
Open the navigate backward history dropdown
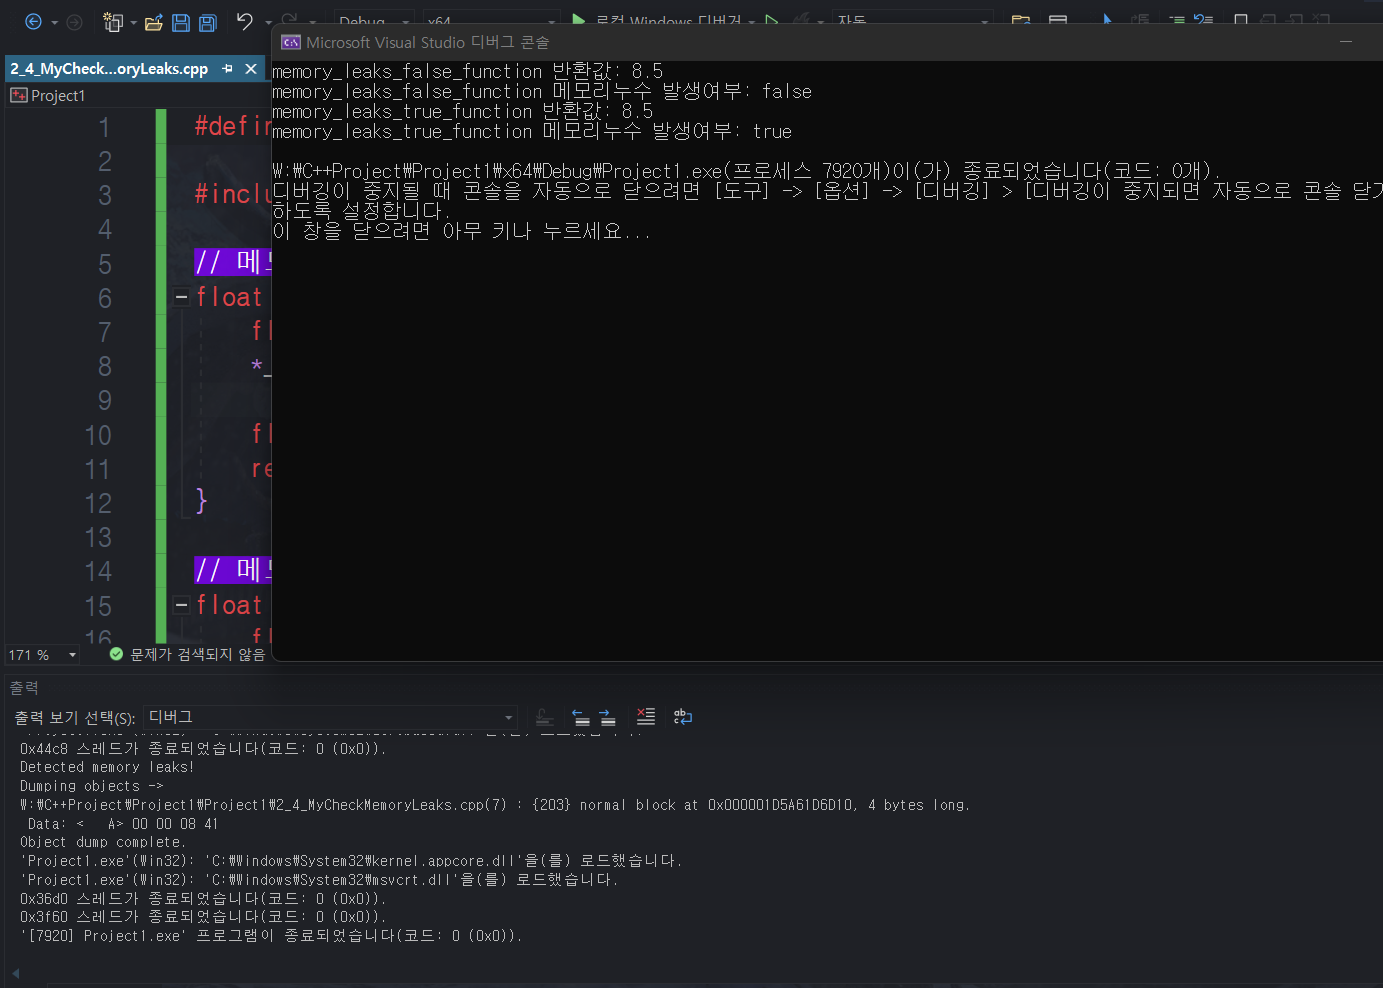[54, 22]
